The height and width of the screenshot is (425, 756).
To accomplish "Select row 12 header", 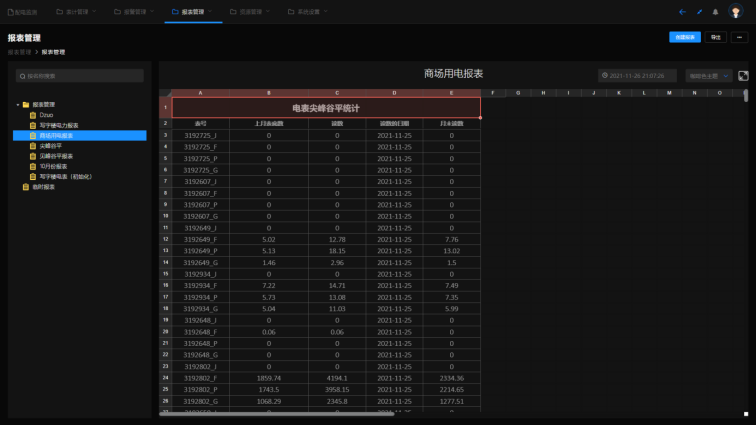I will (x=165, y=239).
